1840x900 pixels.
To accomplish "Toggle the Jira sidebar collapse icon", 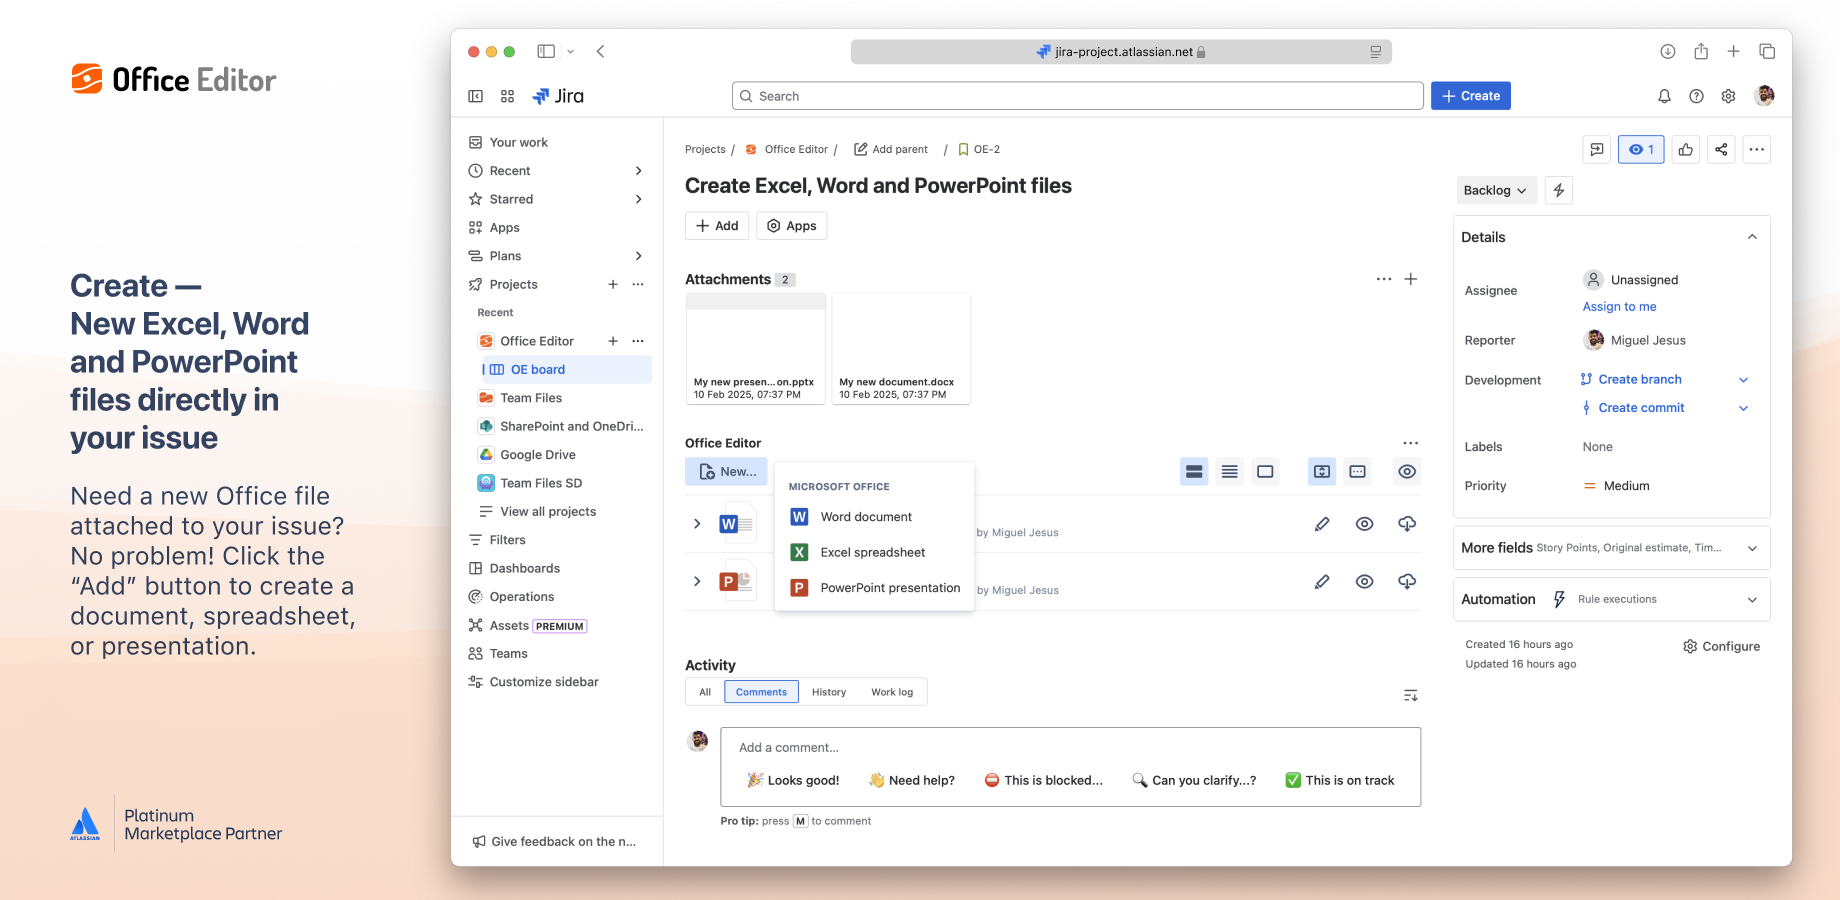I will 476,96.
